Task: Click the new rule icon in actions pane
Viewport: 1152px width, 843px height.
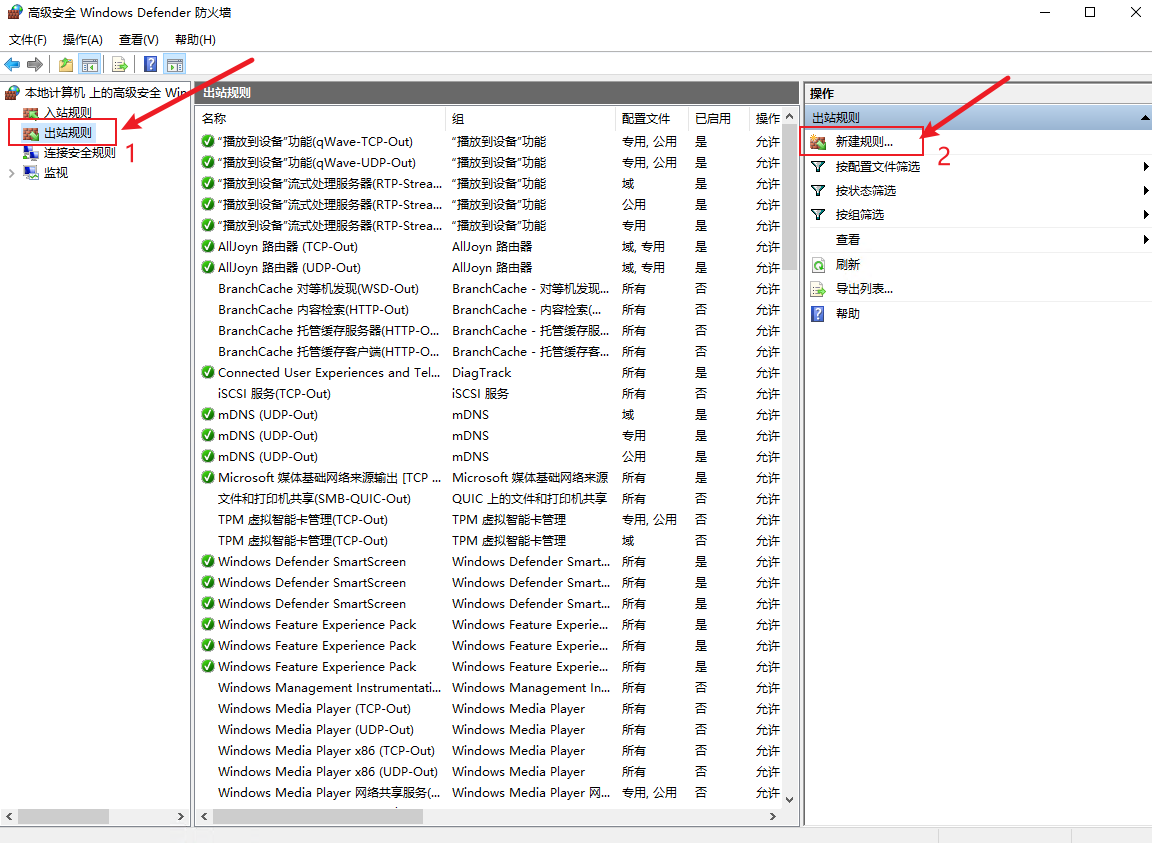Action: (818, 142)
